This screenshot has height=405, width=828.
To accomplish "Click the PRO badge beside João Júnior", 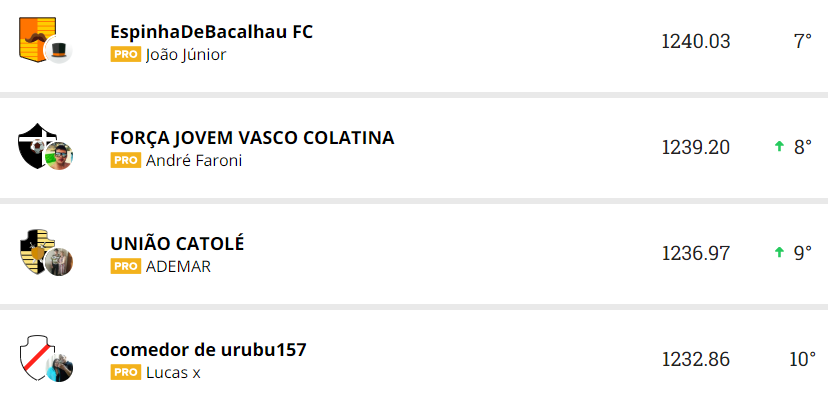I will pyautogui.click(x=125, y=55).
